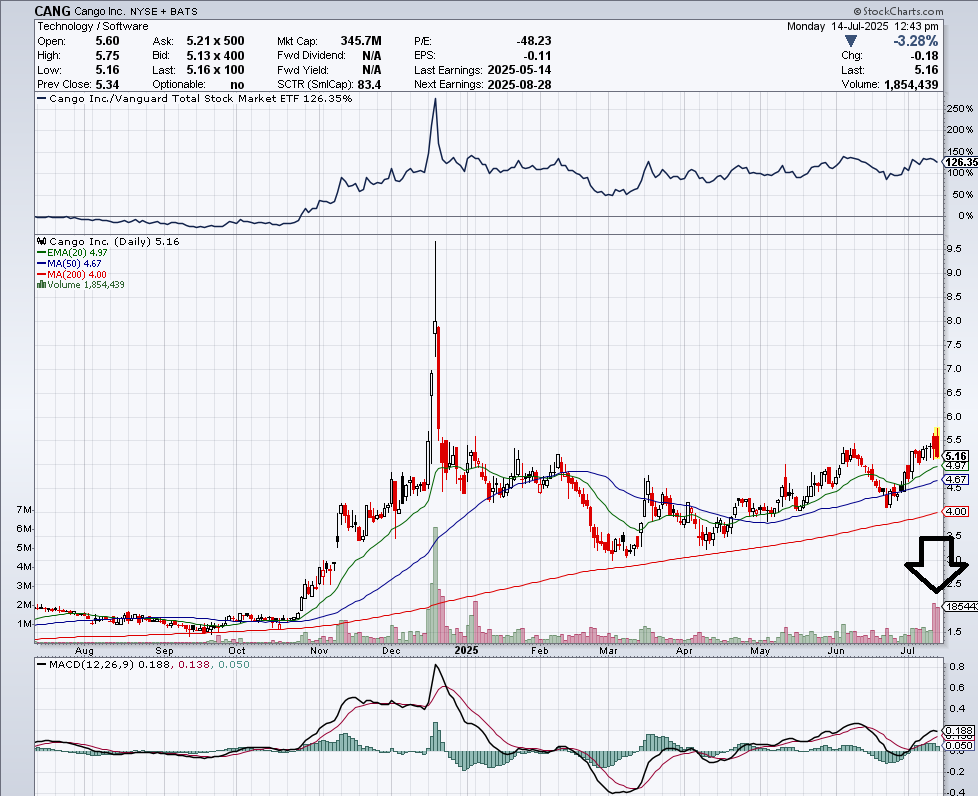The height and width of the screenshot is (796, 978).
Task: Click the date 'Monday 14-Jul-2025 12:43 pm'
Action: tap(863, 26)
